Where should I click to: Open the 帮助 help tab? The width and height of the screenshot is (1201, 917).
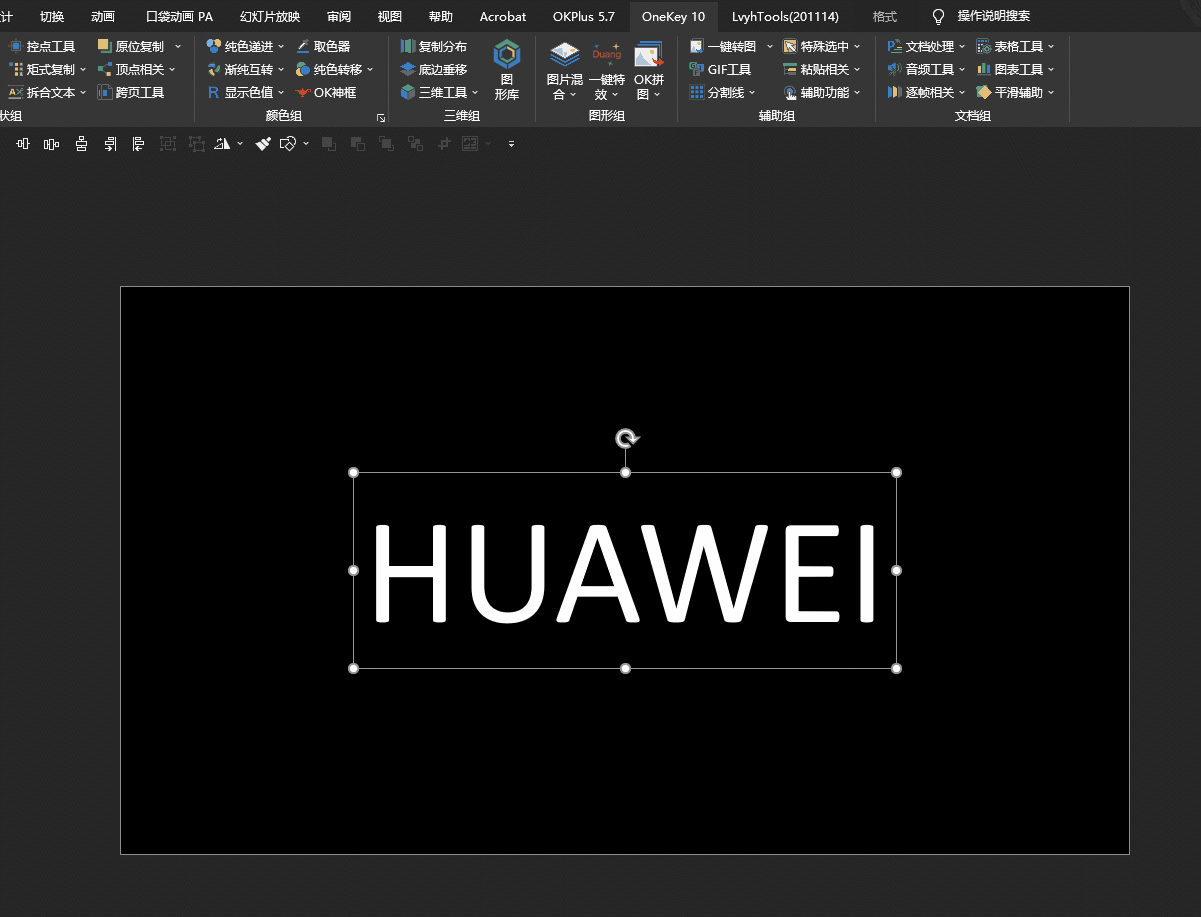tap(440, 16)
